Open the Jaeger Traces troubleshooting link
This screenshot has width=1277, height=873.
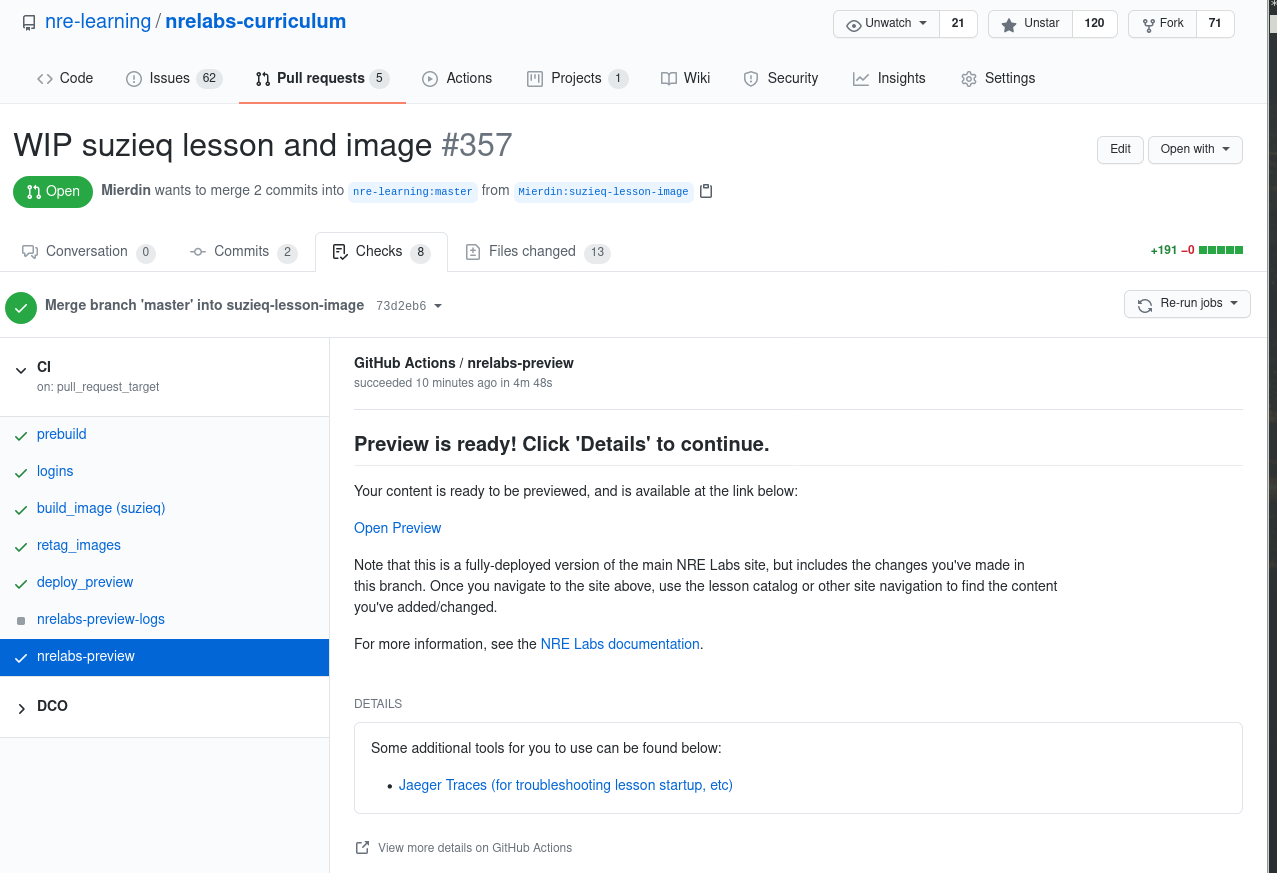pyautogui.click(x=566, y=785)
